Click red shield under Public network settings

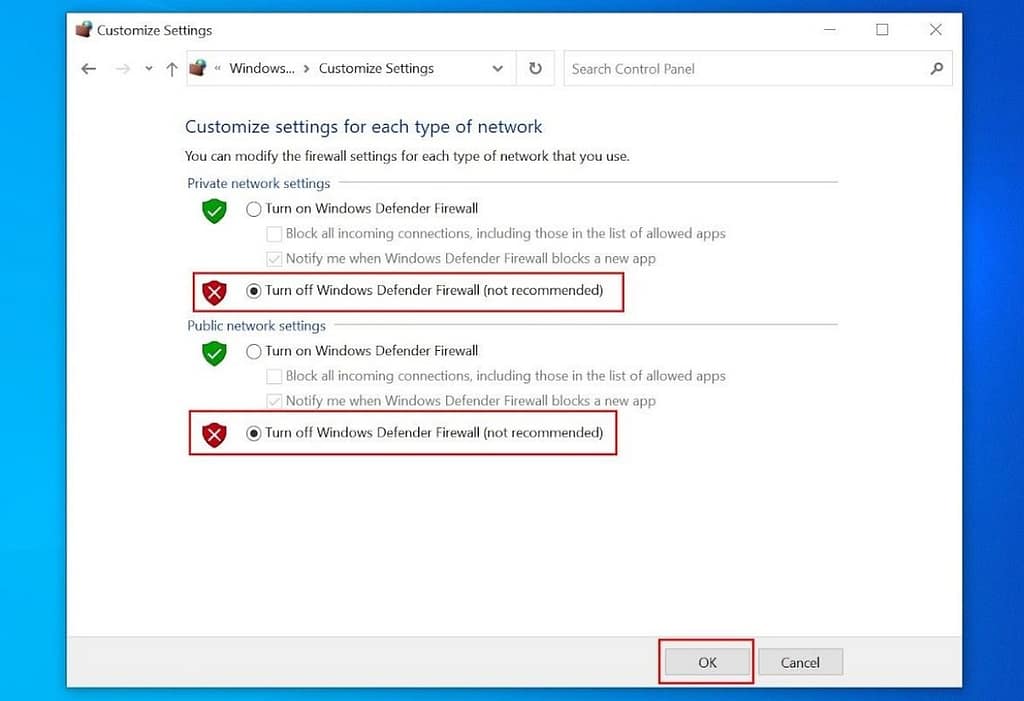coord(214,434)
